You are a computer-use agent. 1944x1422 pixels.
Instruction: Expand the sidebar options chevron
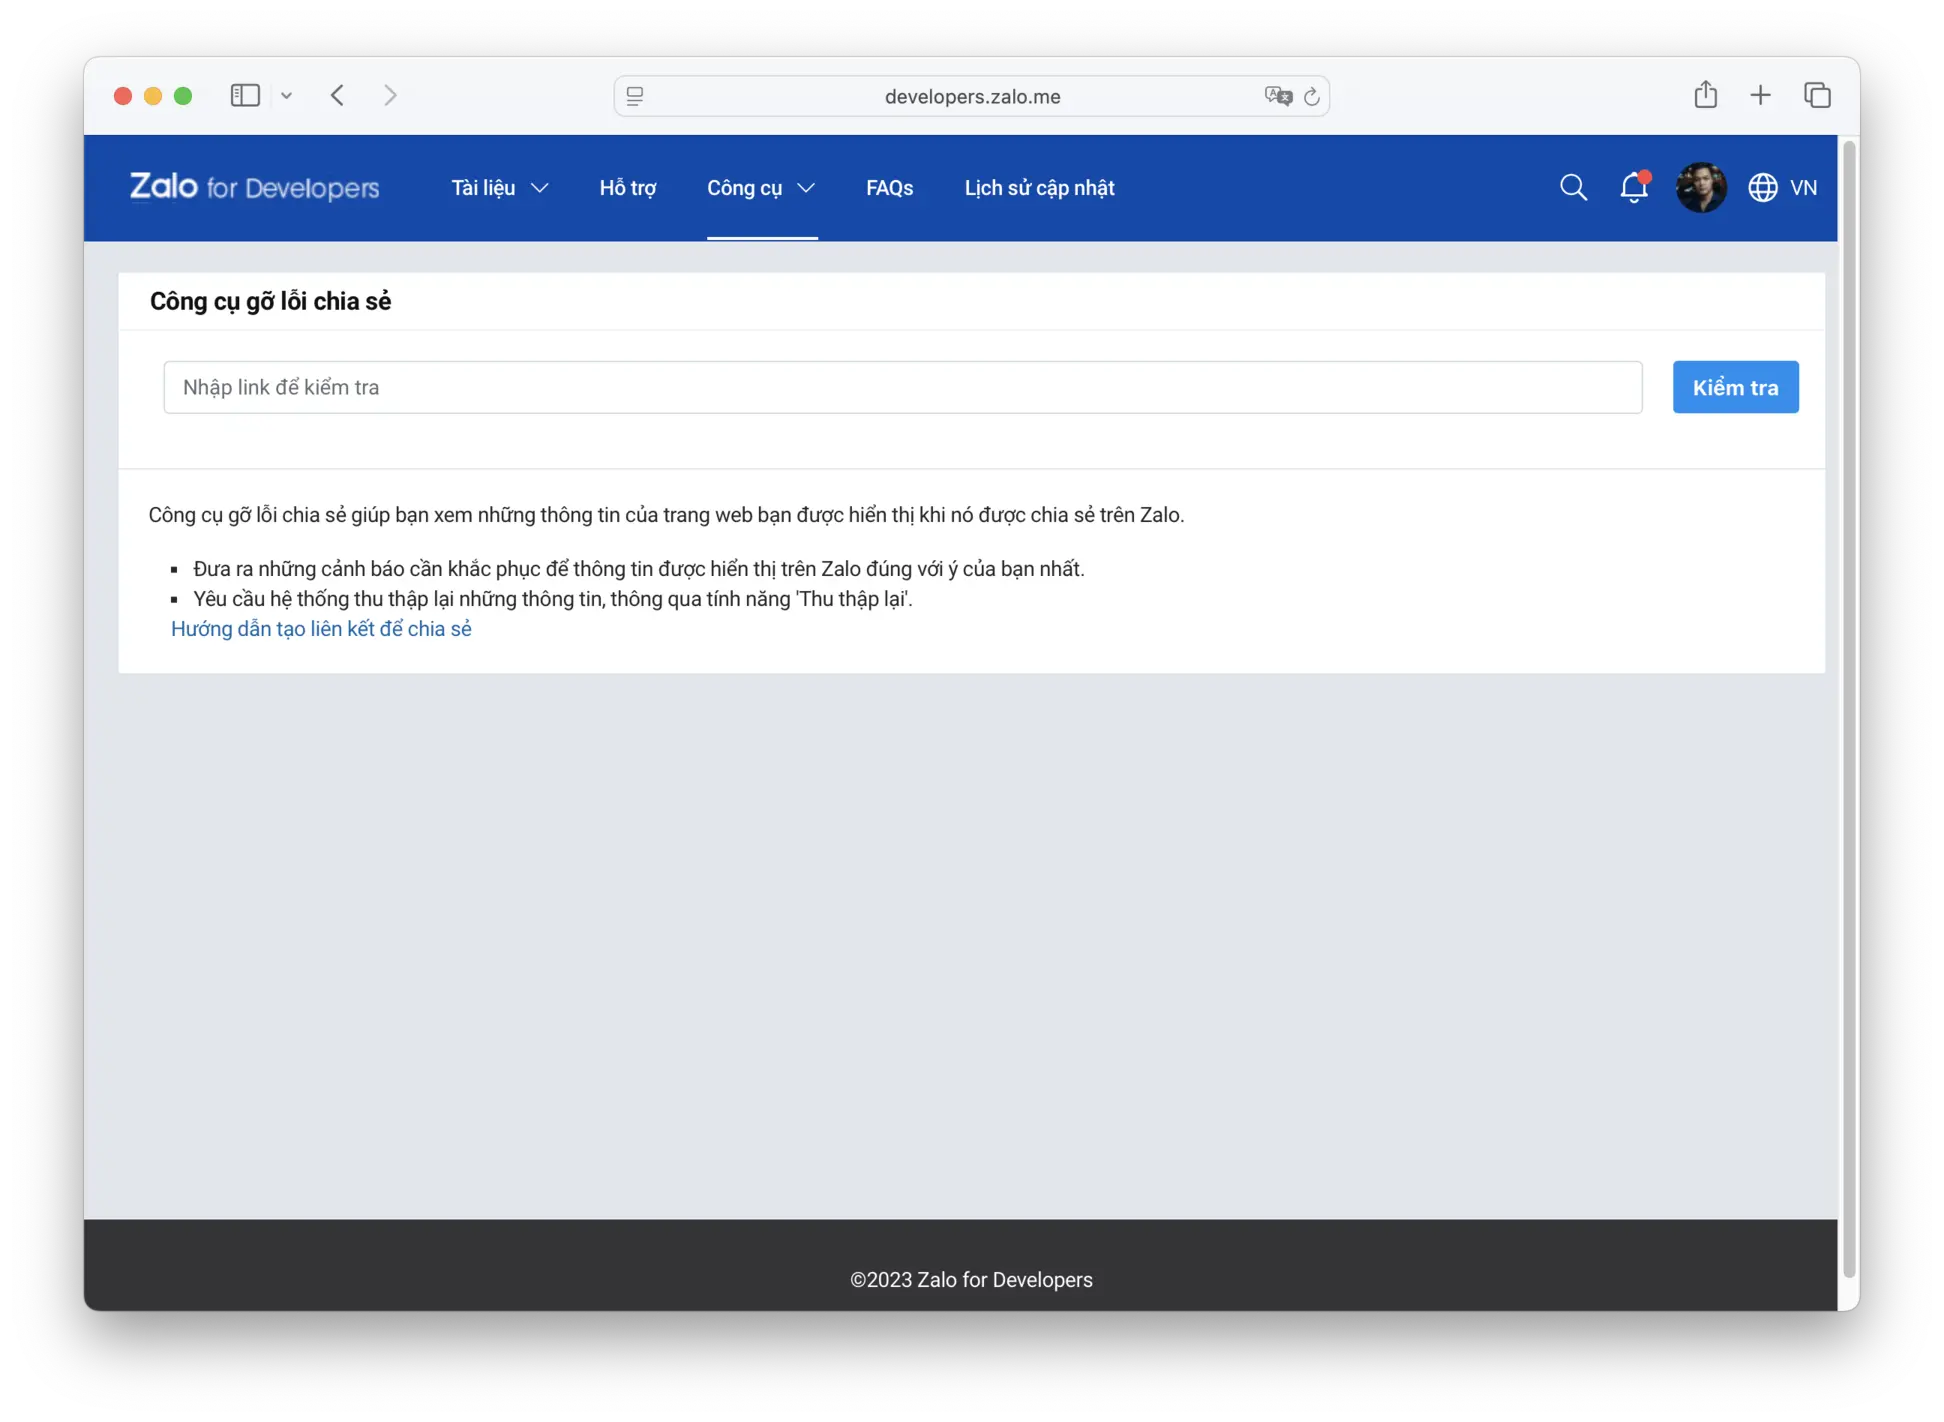pyautogui.click(x=287, y=96)
